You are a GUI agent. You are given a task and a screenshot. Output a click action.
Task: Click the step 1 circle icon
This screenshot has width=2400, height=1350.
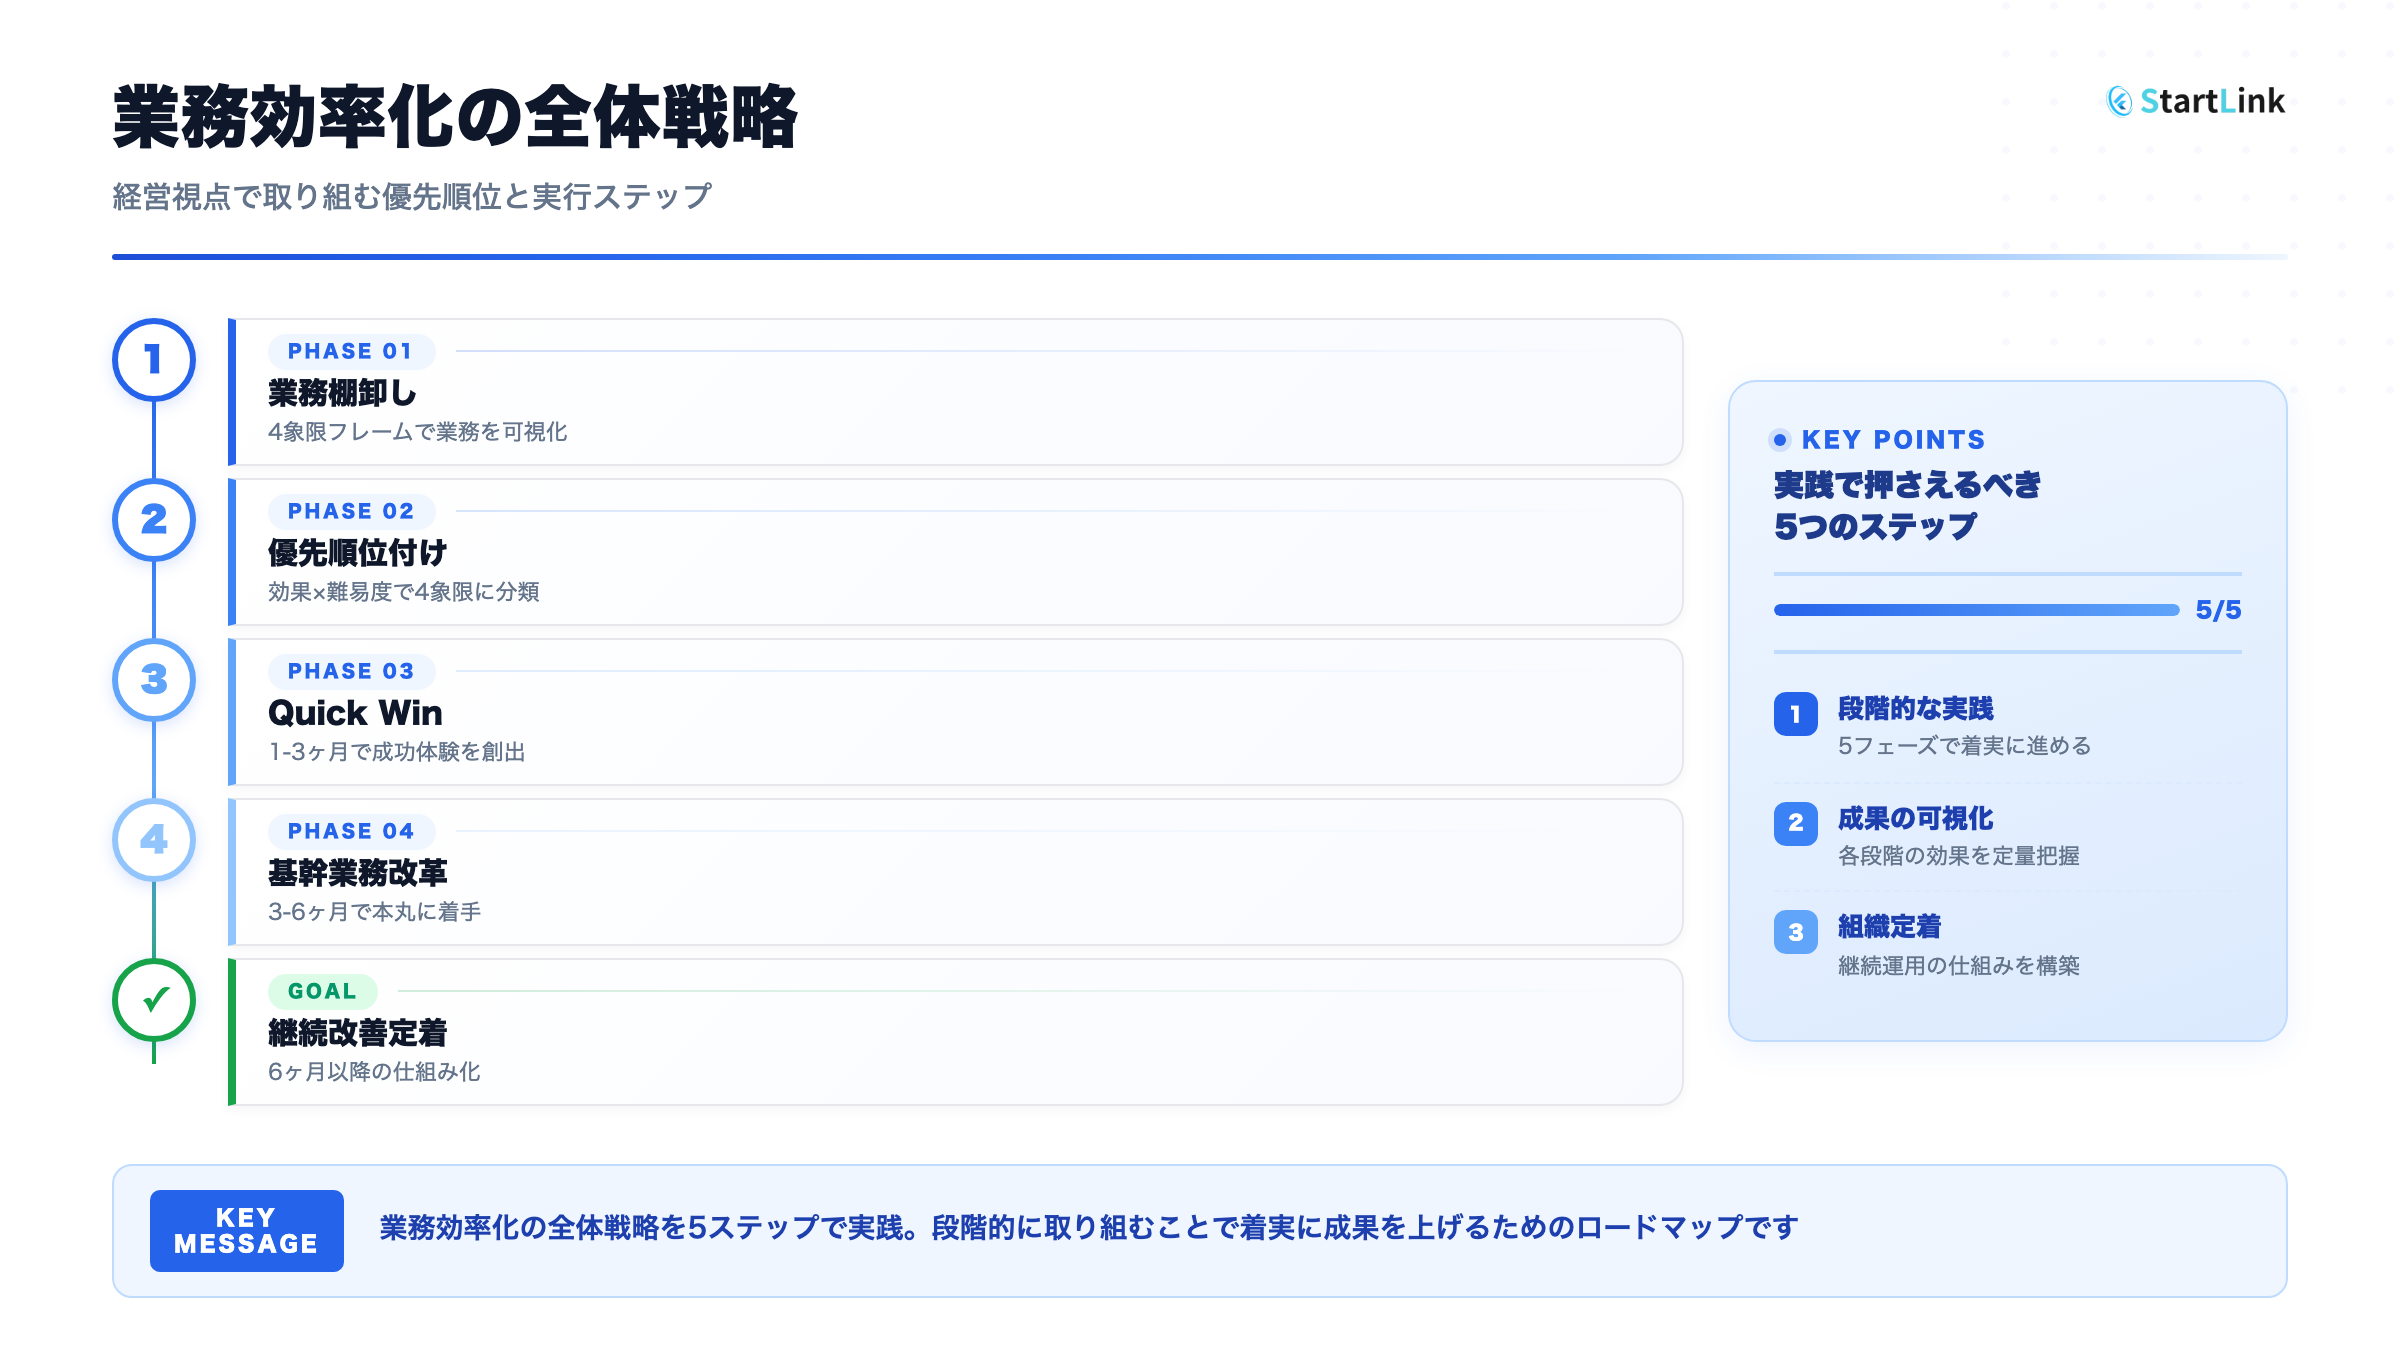[x=153, y=360]
